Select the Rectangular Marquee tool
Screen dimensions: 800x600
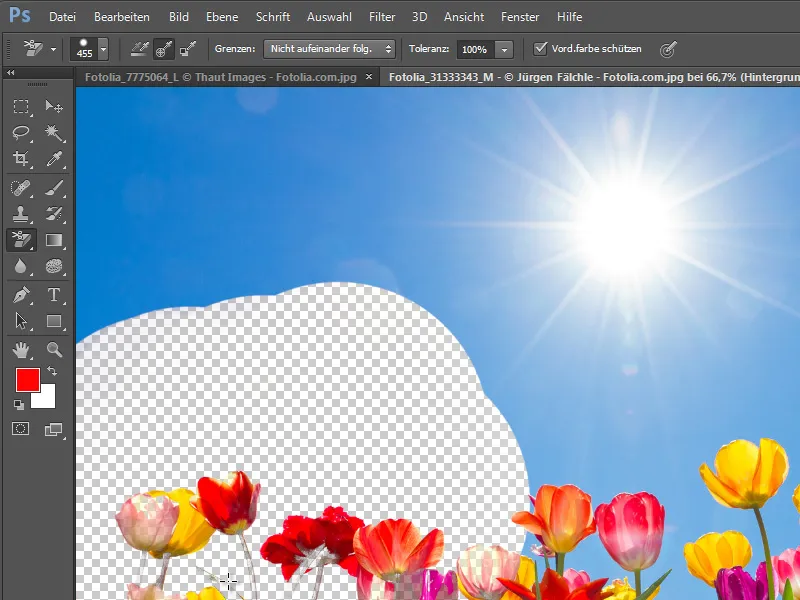coord(21,107)
